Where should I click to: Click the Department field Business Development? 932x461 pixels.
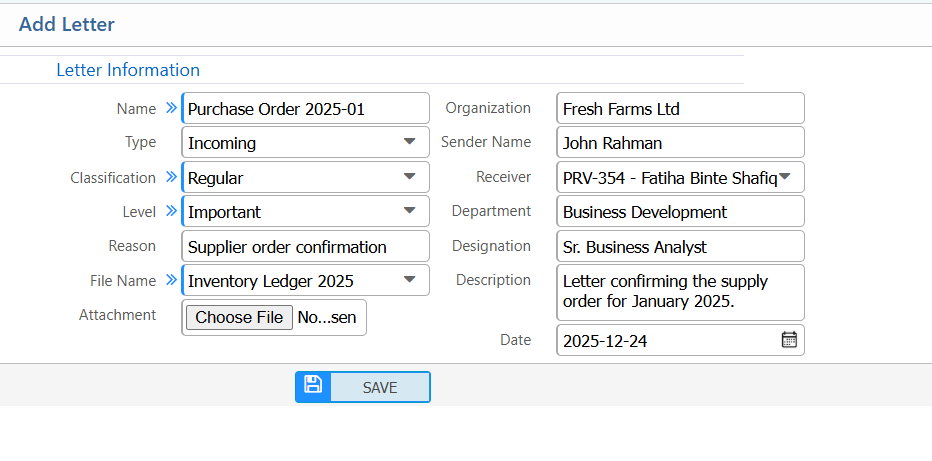click(679, 212)
